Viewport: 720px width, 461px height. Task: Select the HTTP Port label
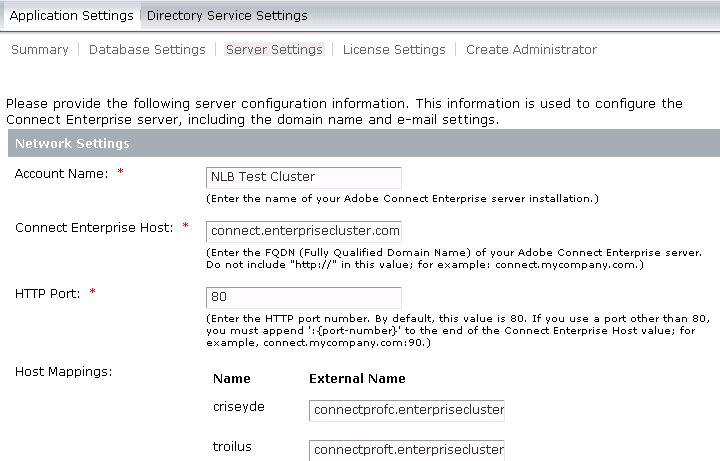coord(48,294)
